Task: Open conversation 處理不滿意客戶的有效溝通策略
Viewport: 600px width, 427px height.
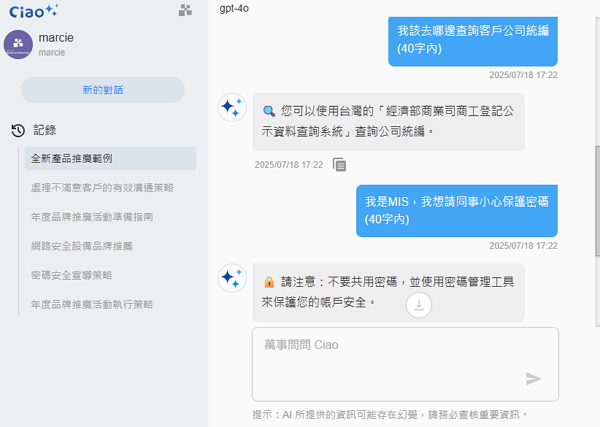Action: pos(102,187)
